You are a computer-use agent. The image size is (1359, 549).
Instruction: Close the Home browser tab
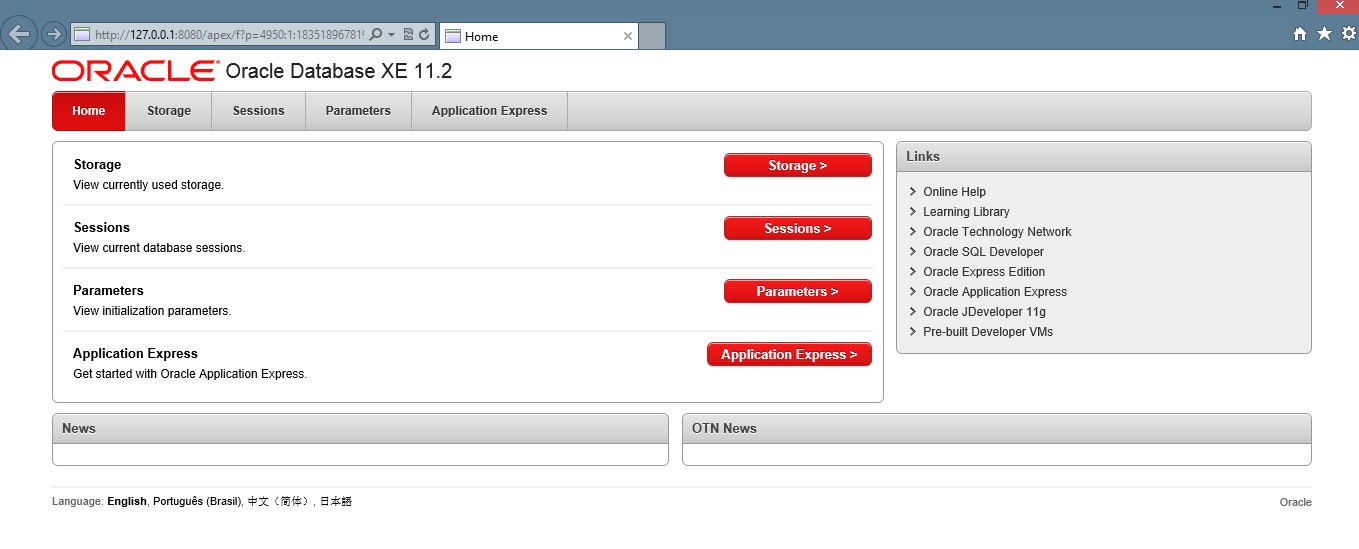pyautogui.click(x=628, y=36)
